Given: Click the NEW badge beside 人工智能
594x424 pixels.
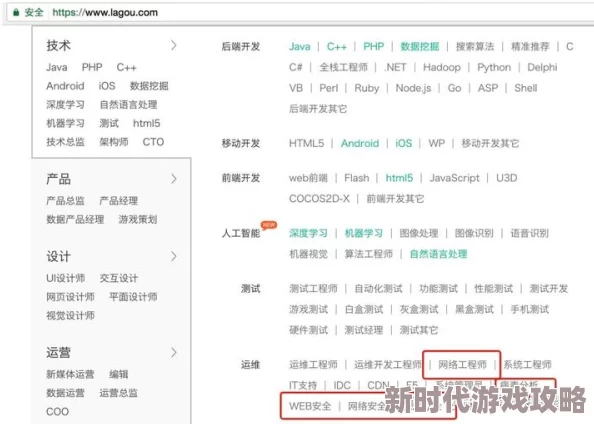Looking at the screenshot, I should (x=269, y=225).
